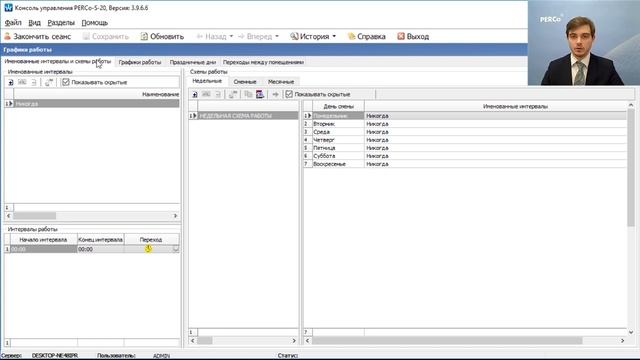This screenshot has width=640, height=360.
Task: Click hide/restore icon in work schemes toolbar
Action: click(x=233, y=94)
